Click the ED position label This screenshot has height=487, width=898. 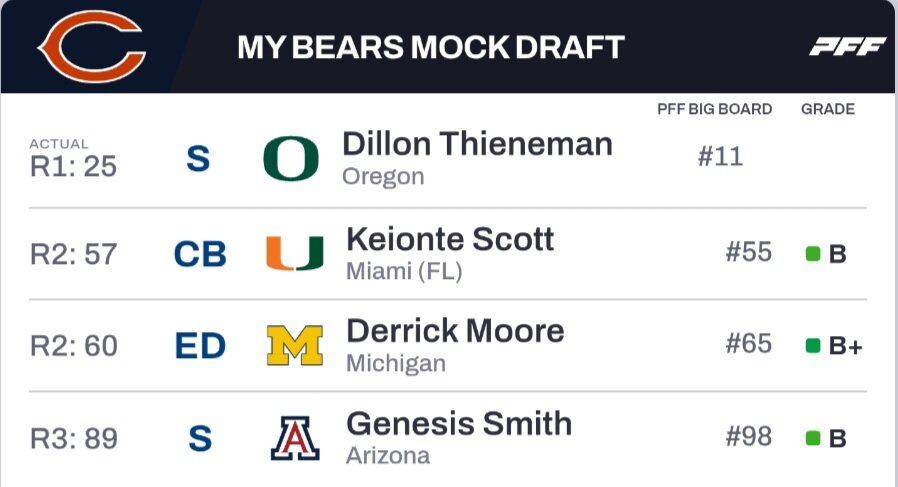(x=200, y=346)
